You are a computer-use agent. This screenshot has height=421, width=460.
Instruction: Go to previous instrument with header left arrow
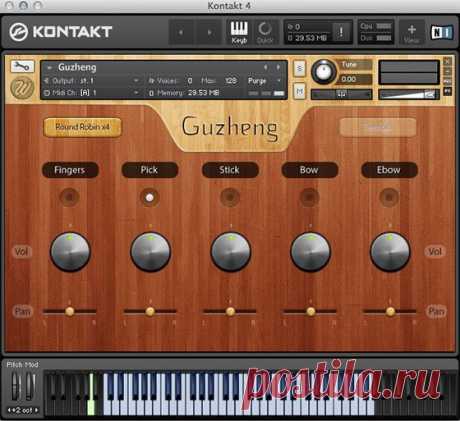(181, 32)
